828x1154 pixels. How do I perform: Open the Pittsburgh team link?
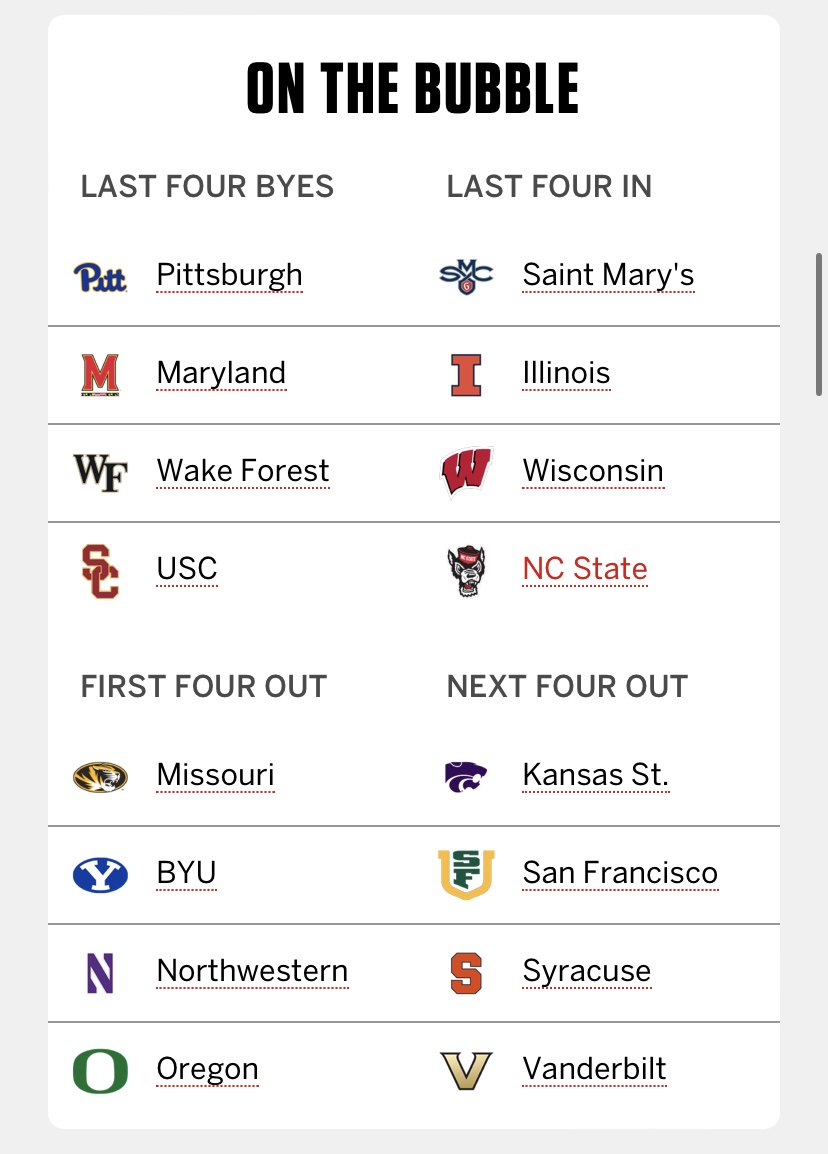[x=229, y=275]
